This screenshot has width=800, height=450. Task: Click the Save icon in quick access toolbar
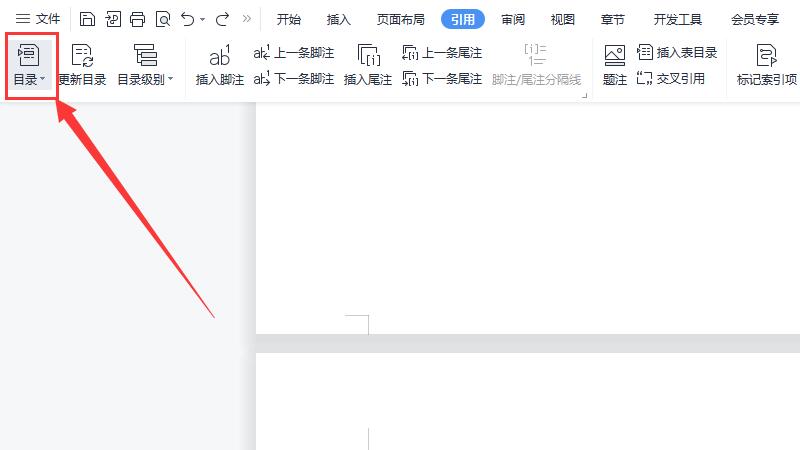pos(88,19)
